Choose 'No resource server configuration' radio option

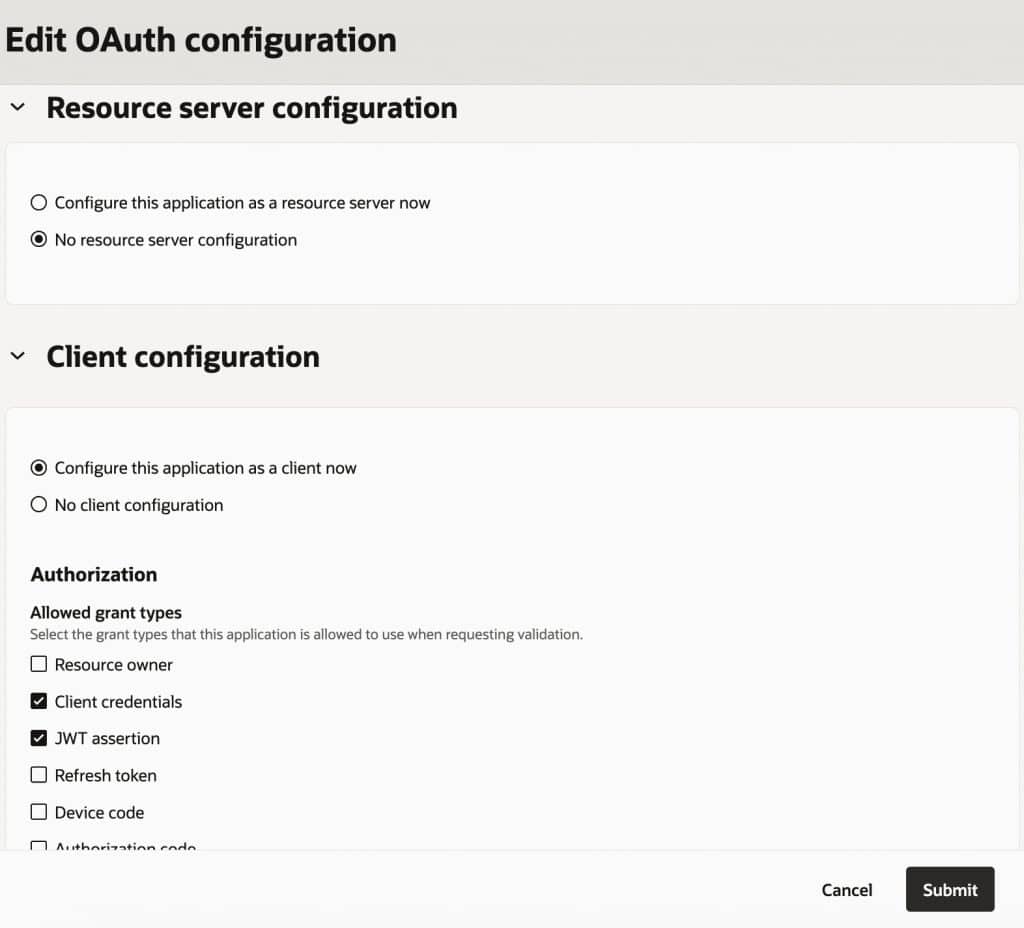point(39,240)
